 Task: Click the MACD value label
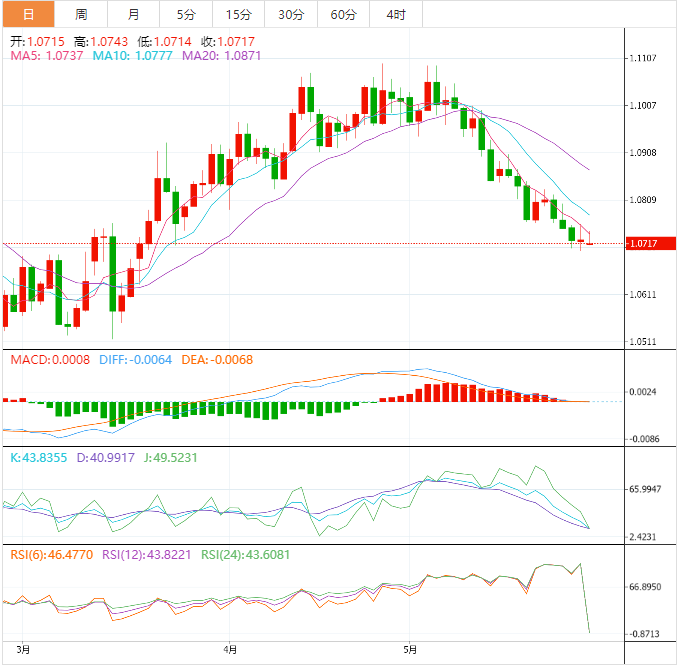pyautogui.click(x=50, y=359)
